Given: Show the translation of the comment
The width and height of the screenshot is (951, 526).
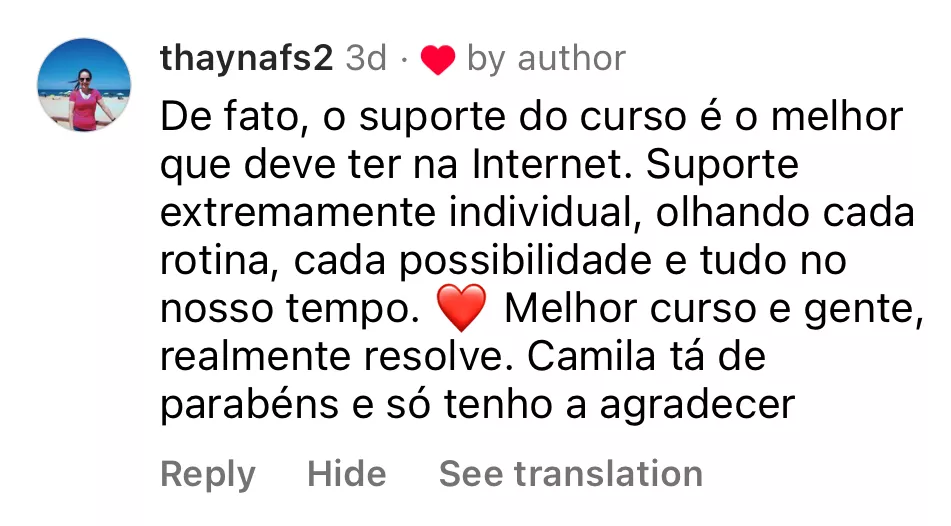Looking at the screenshot, I should [571, 474].
